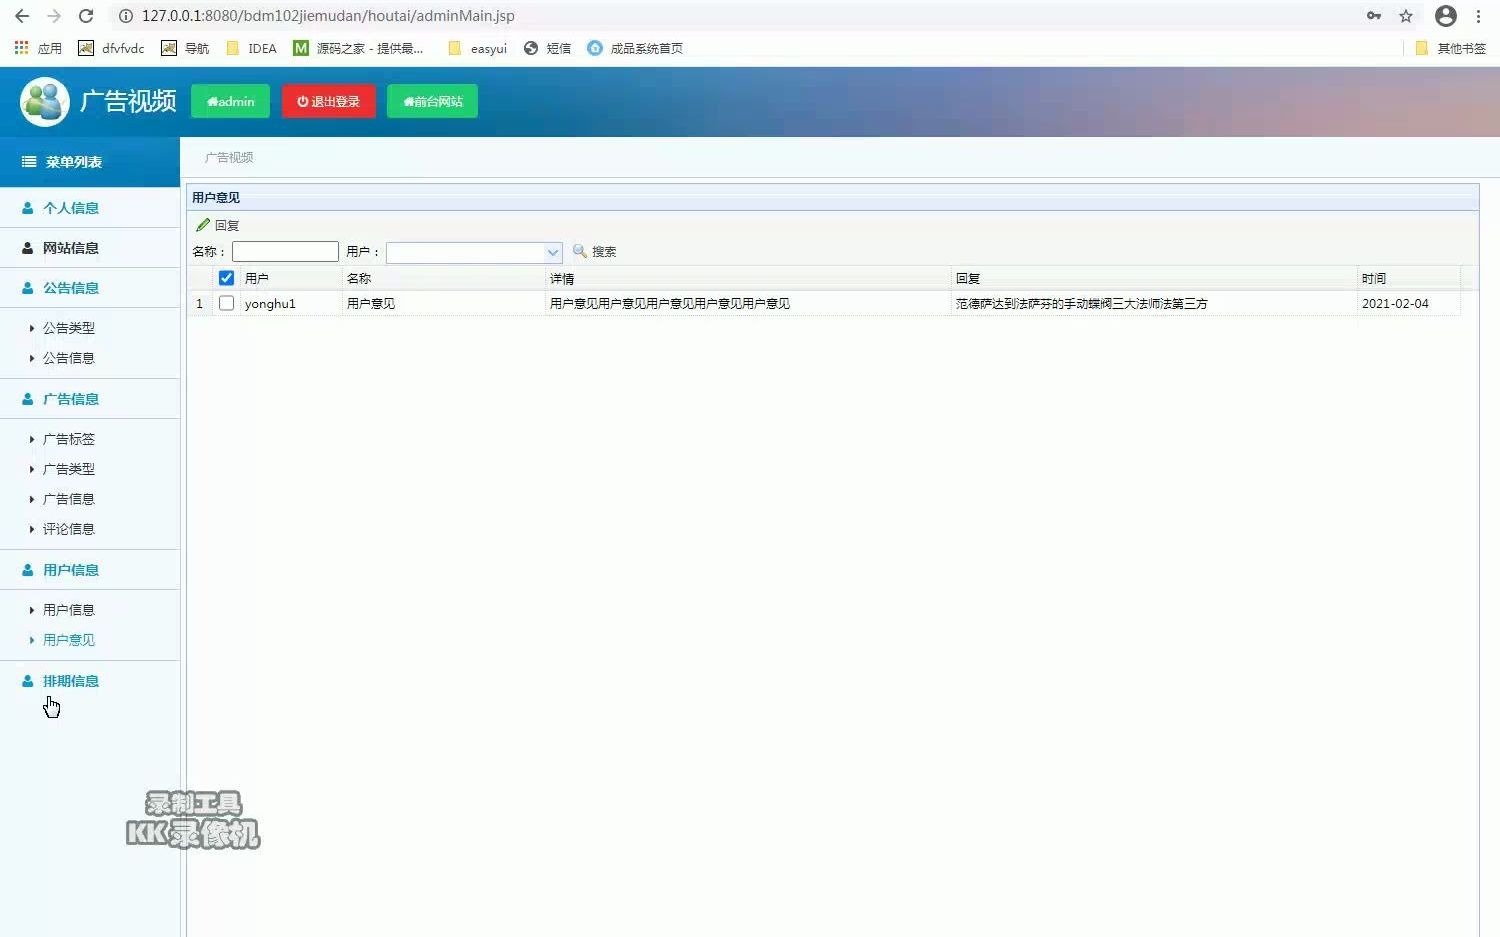Collapse the 广告信息 menu section

90,399
